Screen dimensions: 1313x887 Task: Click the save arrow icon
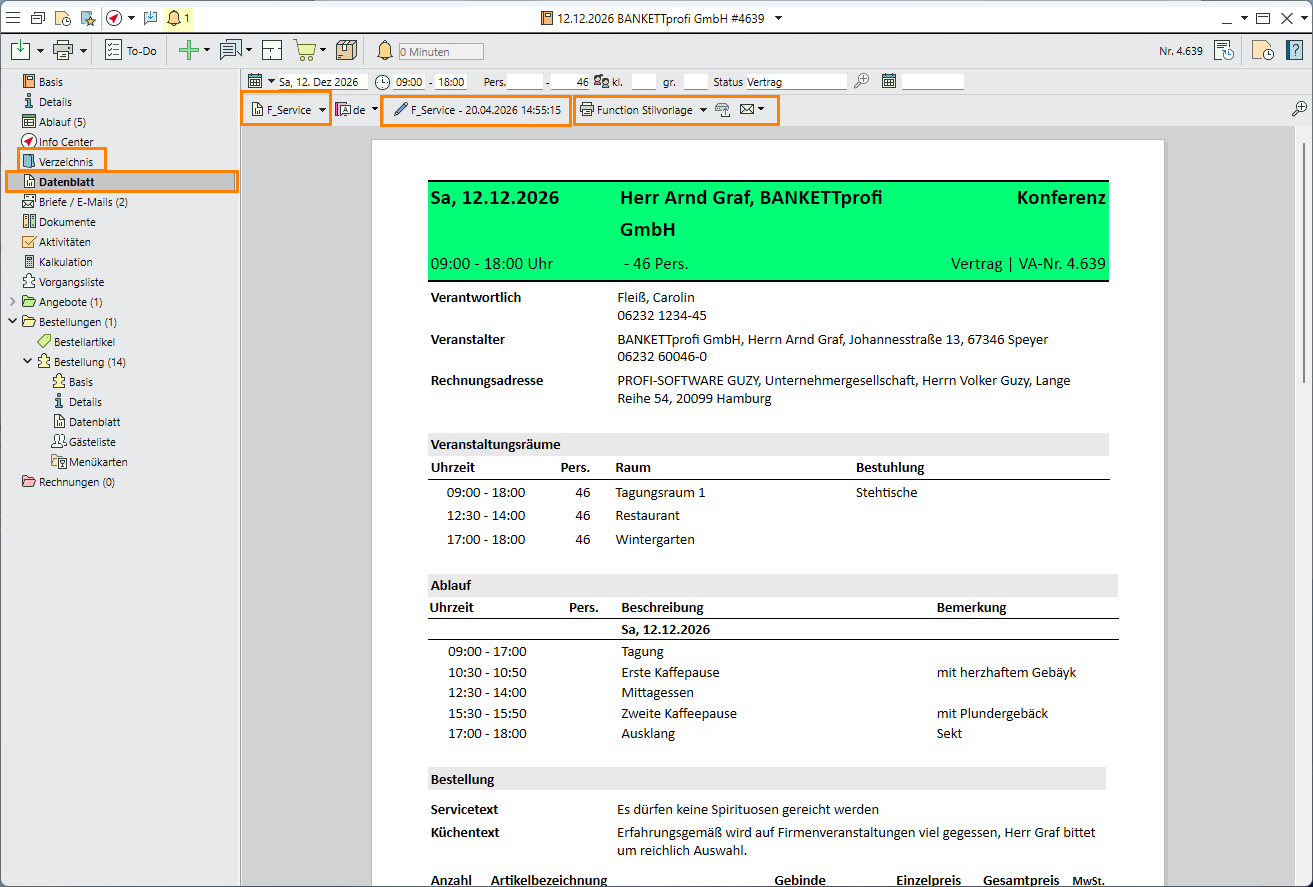coord(21,50)
